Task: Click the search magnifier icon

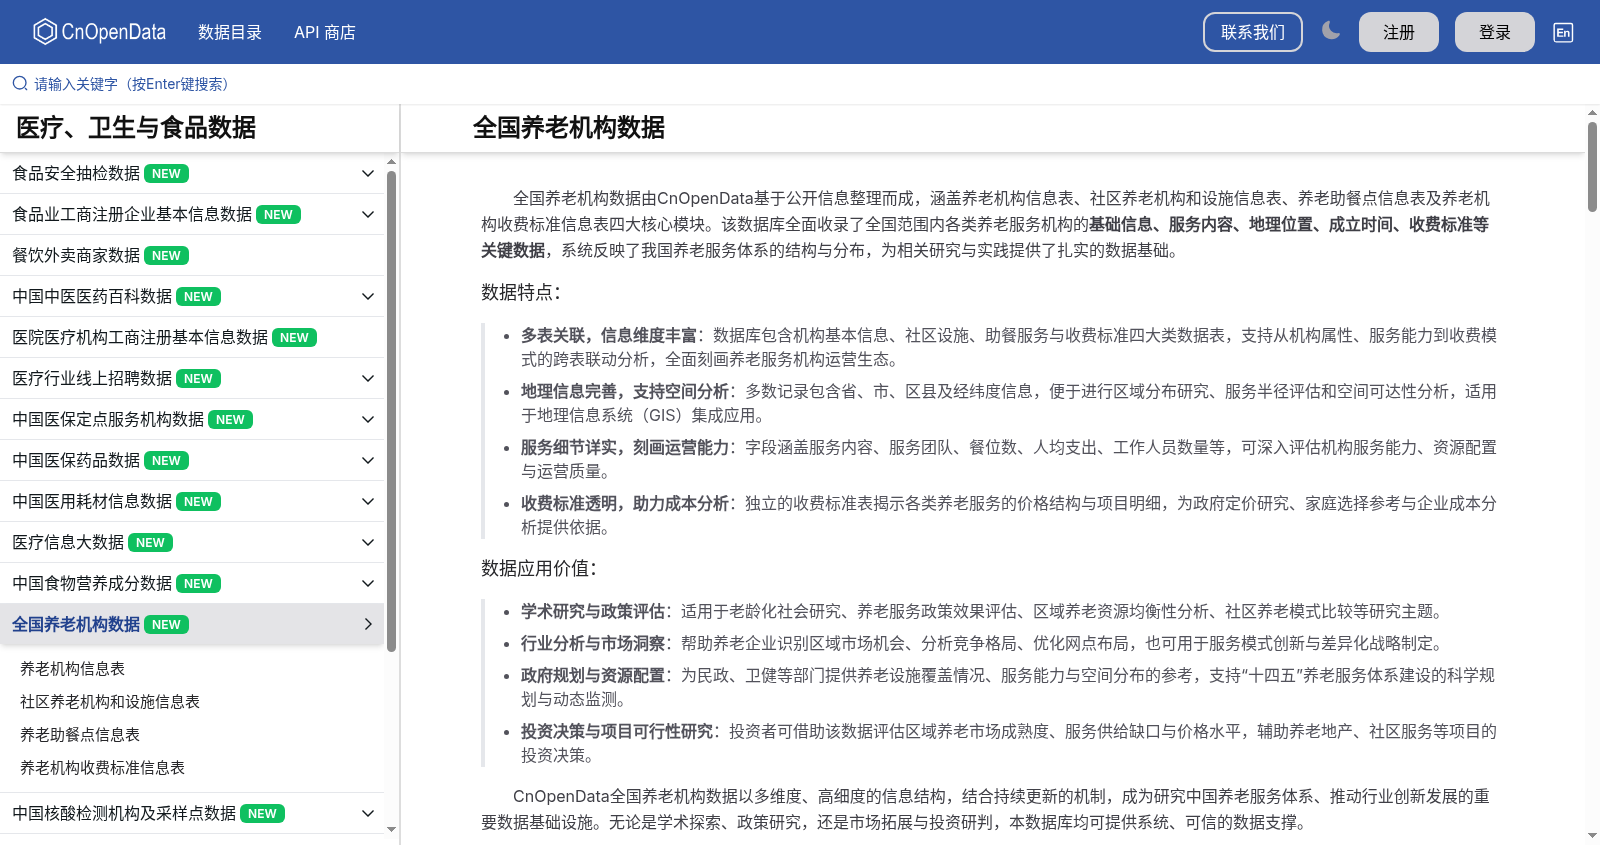Action: pyautogui.click(x=20, y=84)
